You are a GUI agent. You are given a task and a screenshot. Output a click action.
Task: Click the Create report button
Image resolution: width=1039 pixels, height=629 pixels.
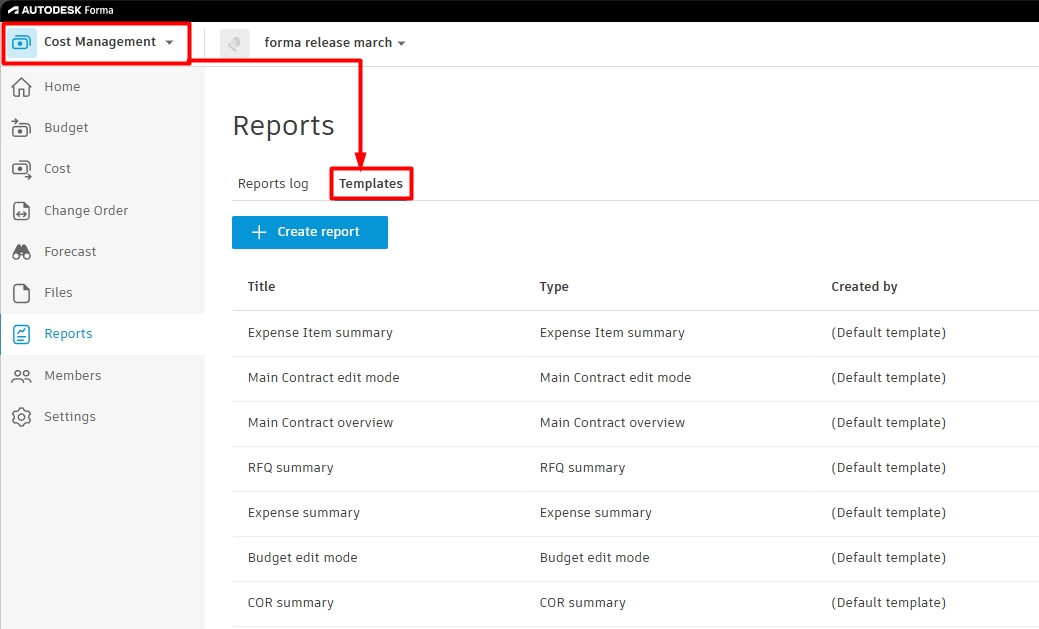pyautogui.click(x=309, y=232)
